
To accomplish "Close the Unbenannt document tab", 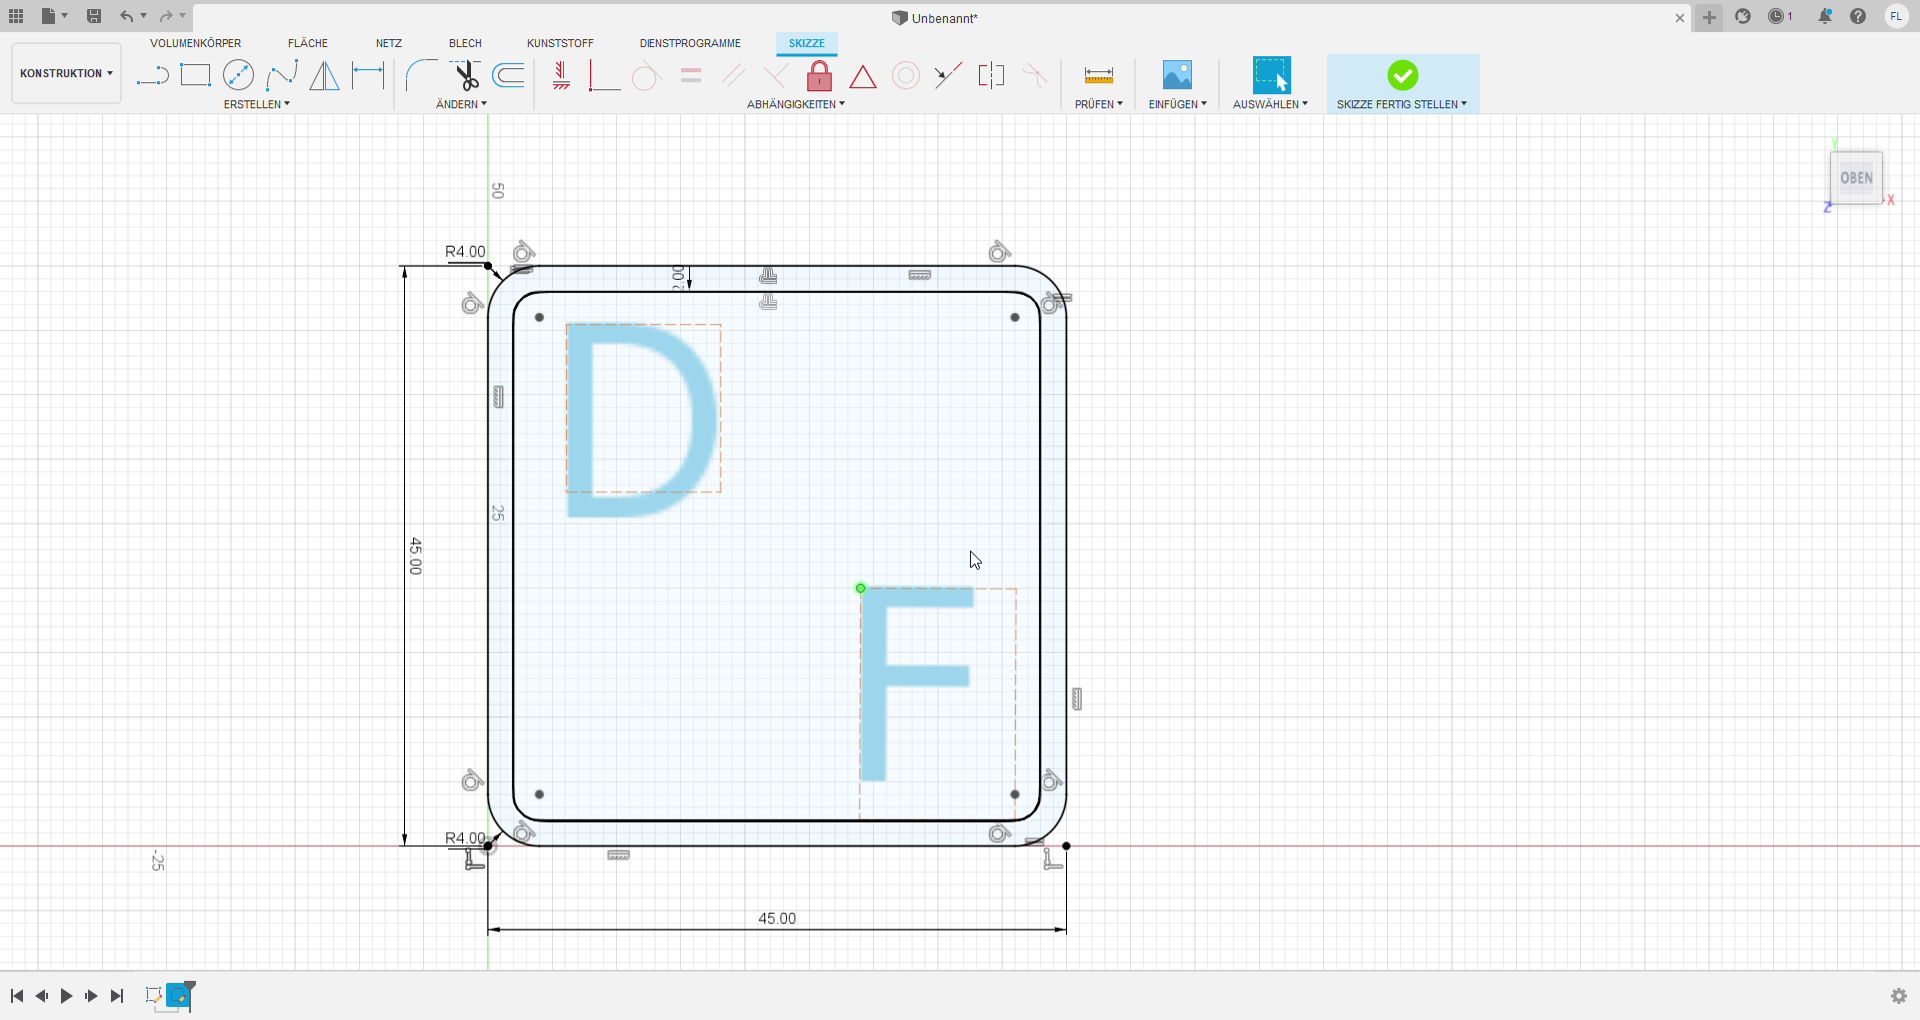I will pyautogui.click(x=1680, y=18).
